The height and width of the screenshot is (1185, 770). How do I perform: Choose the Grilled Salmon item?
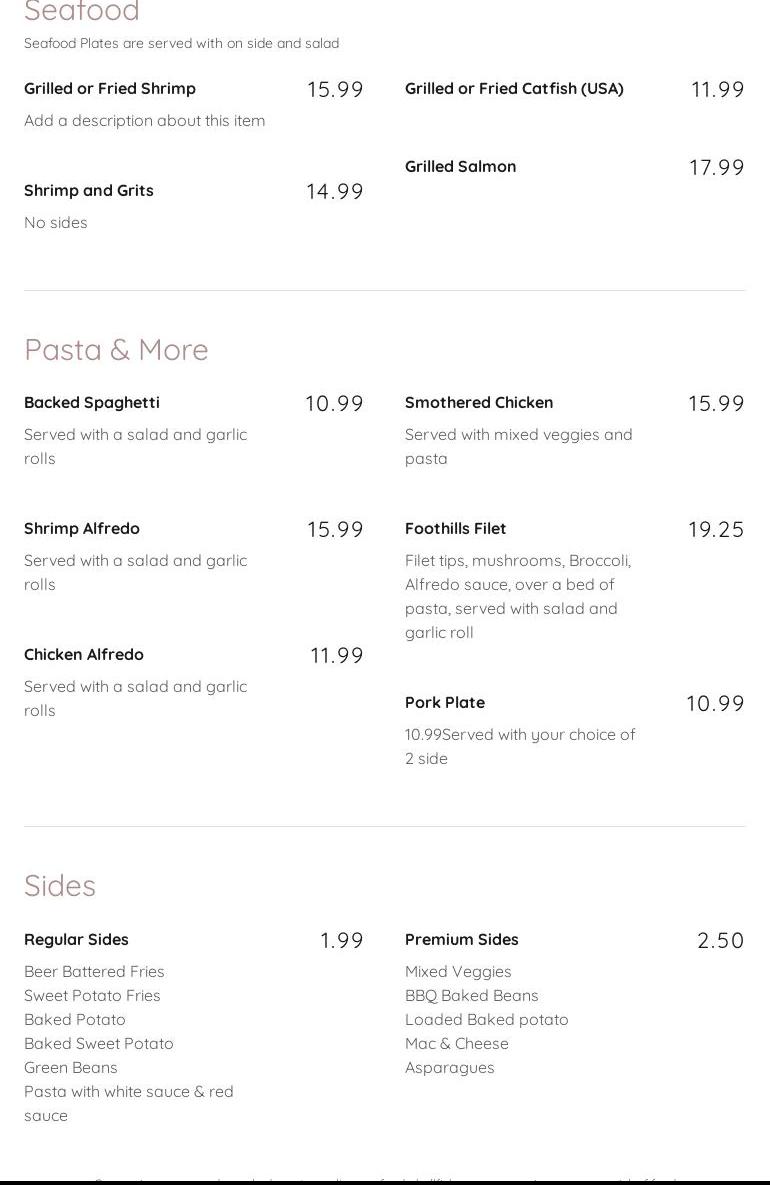pyautogui.click(x=460, y=166)
